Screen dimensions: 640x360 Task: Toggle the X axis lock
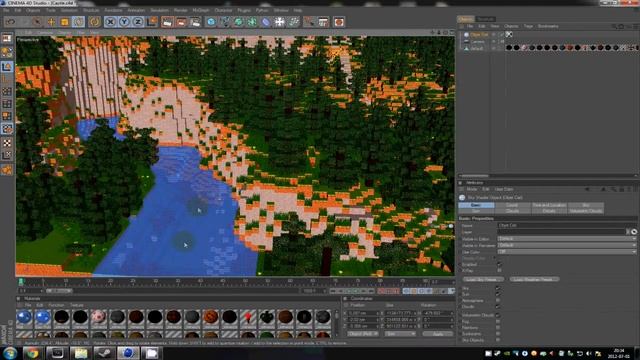[110, 22]
